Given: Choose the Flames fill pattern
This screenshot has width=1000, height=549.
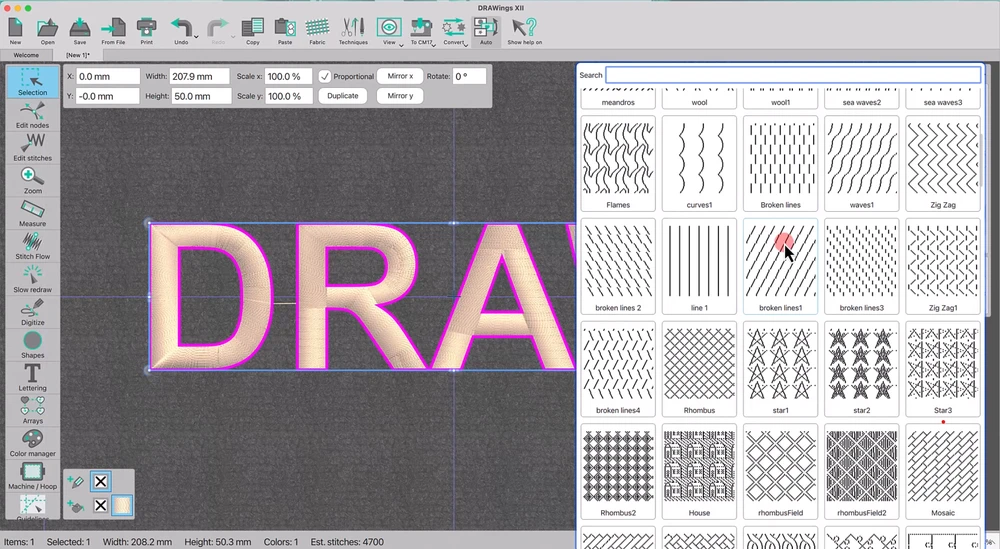Looking at the screenshot, I should click(x=618, y=163).
